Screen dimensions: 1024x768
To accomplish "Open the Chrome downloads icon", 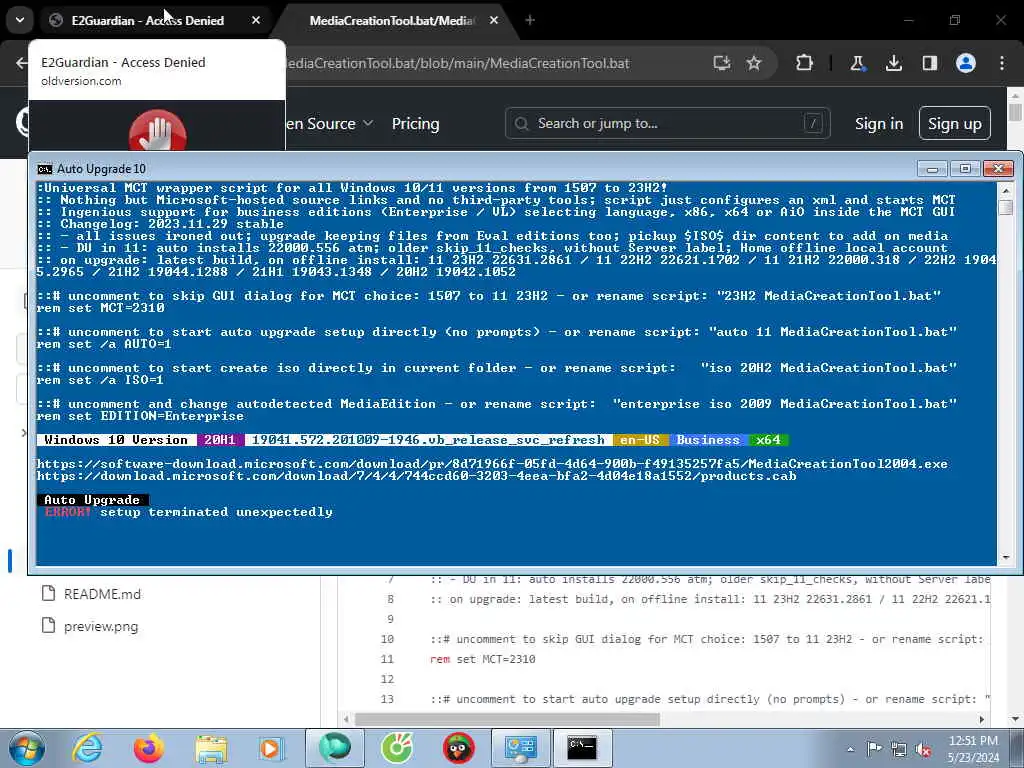I will [x=893, y=63].
